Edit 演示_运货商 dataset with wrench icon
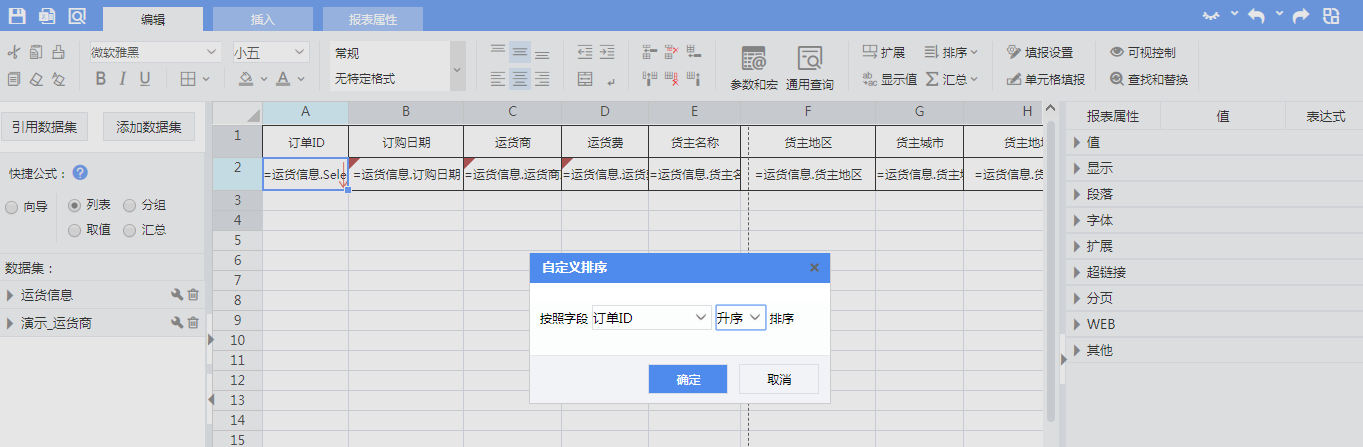The width and height of the screenshot is (1363, 447). [x=177, y=323]
